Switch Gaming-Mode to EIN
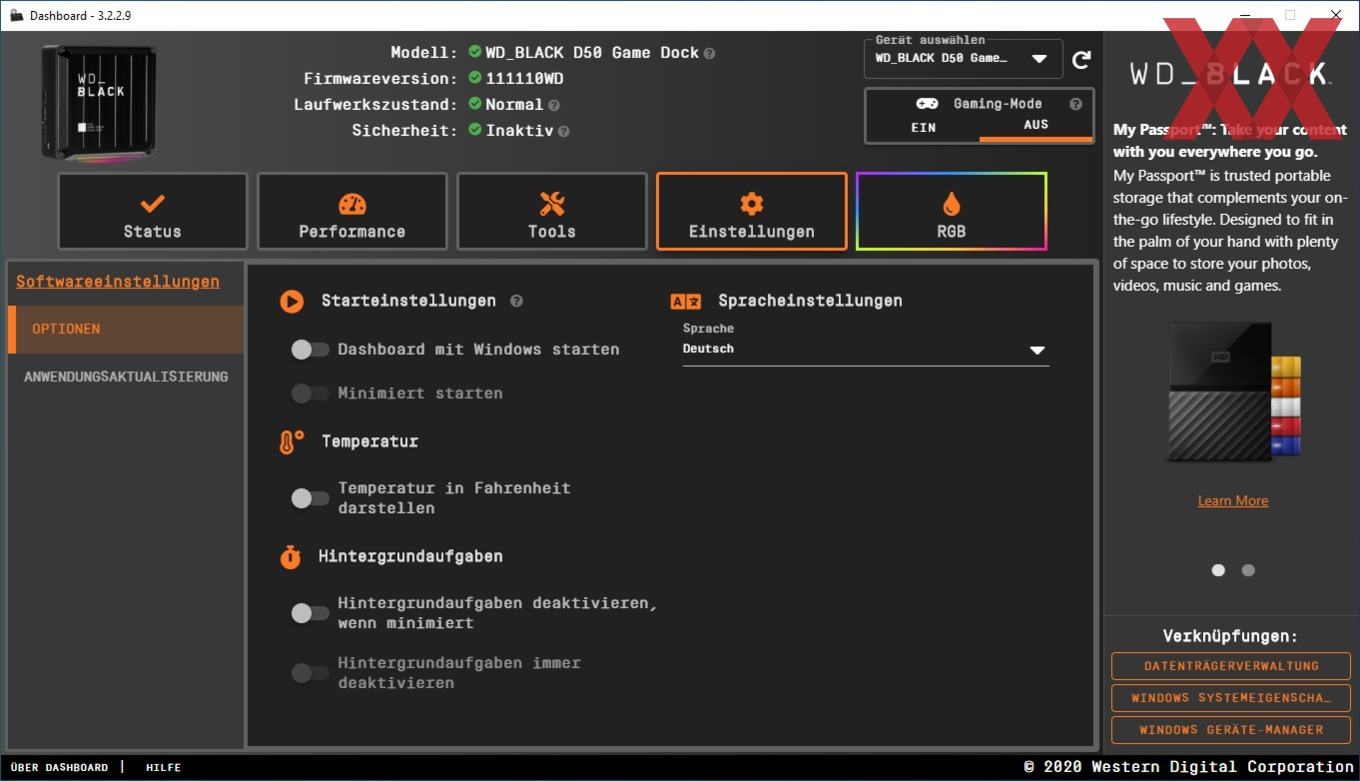This screenshot has height=781, width=1360. (x=923, y=127)
